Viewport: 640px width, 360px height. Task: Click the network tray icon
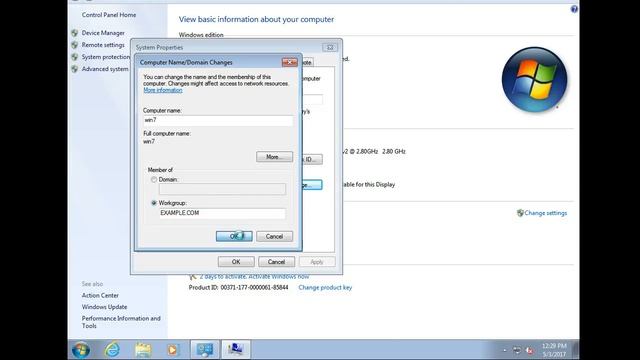(517, 350)
